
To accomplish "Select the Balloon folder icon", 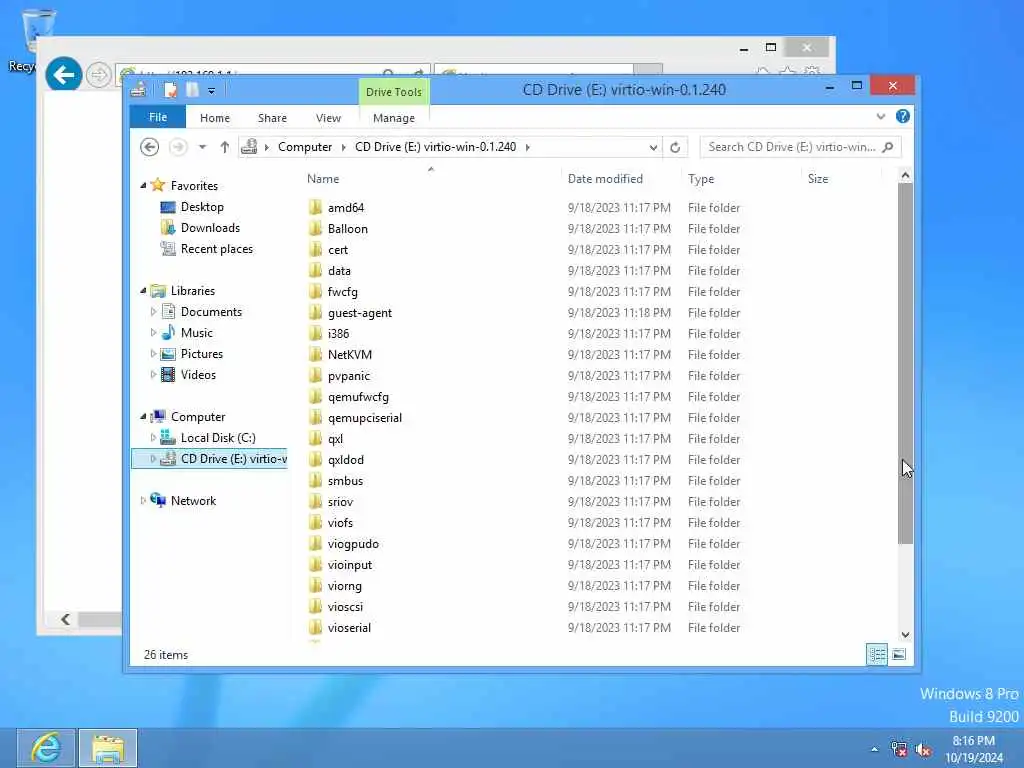I will pyautogui.click(x=315, y=228).
